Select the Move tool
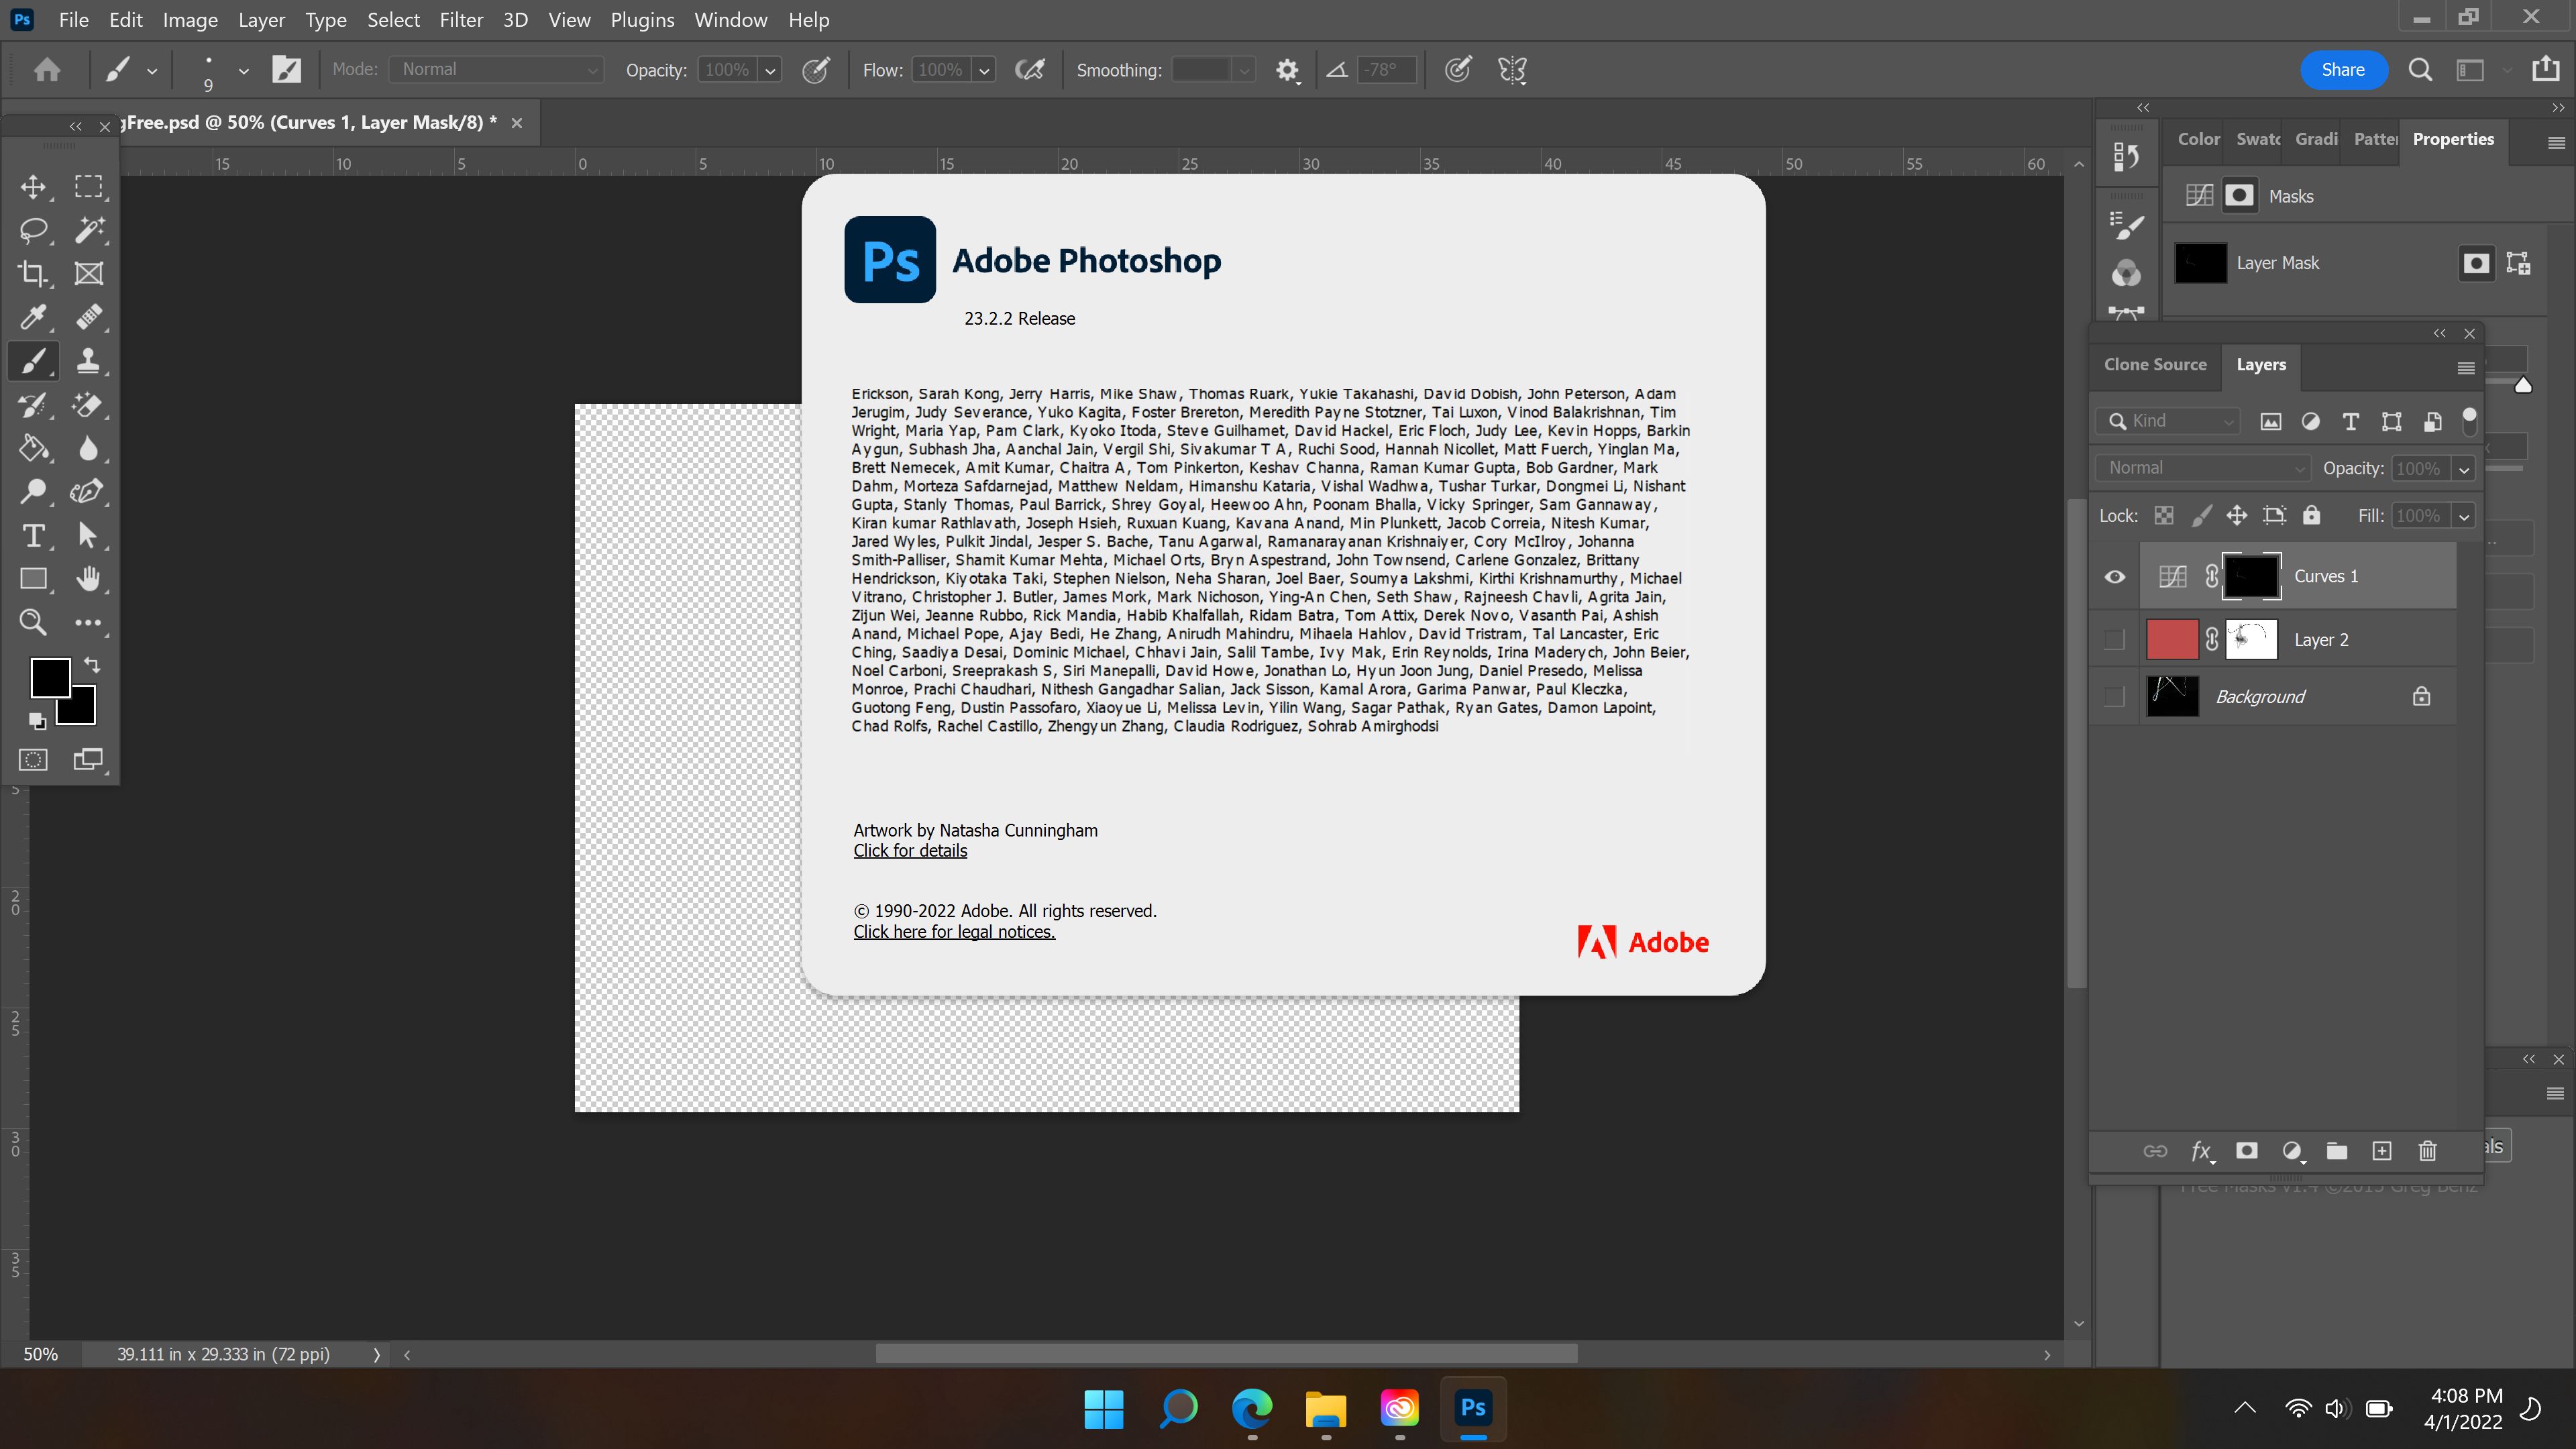This screenshot has height=1449, width=2576. click(x=33, y=187)
